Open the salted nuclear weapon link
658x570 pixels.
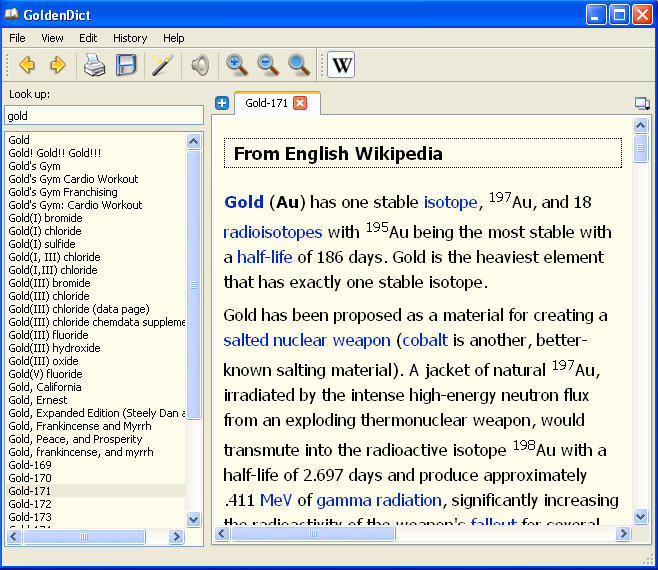pos(307,340)
